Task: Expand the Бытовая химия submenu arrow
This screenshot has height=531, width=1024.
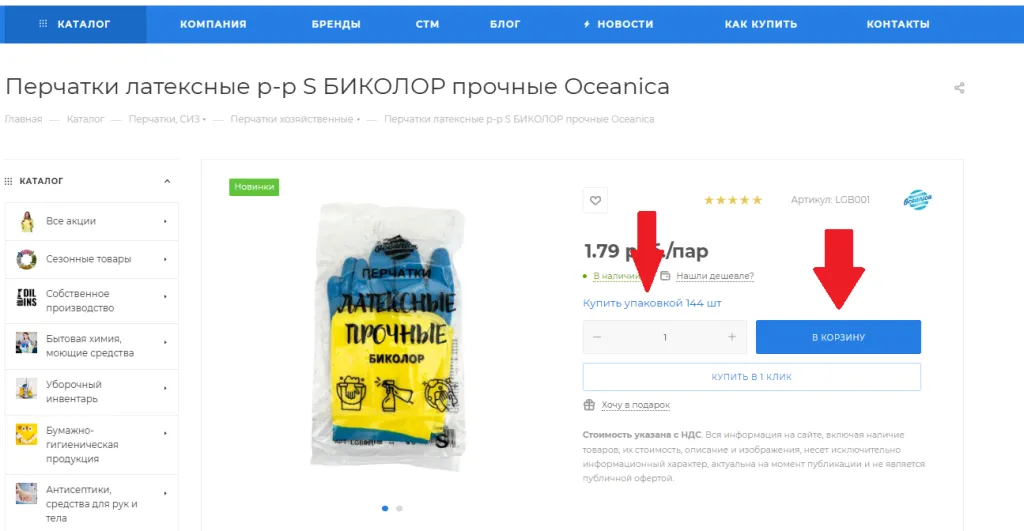Action: [165, 342]
